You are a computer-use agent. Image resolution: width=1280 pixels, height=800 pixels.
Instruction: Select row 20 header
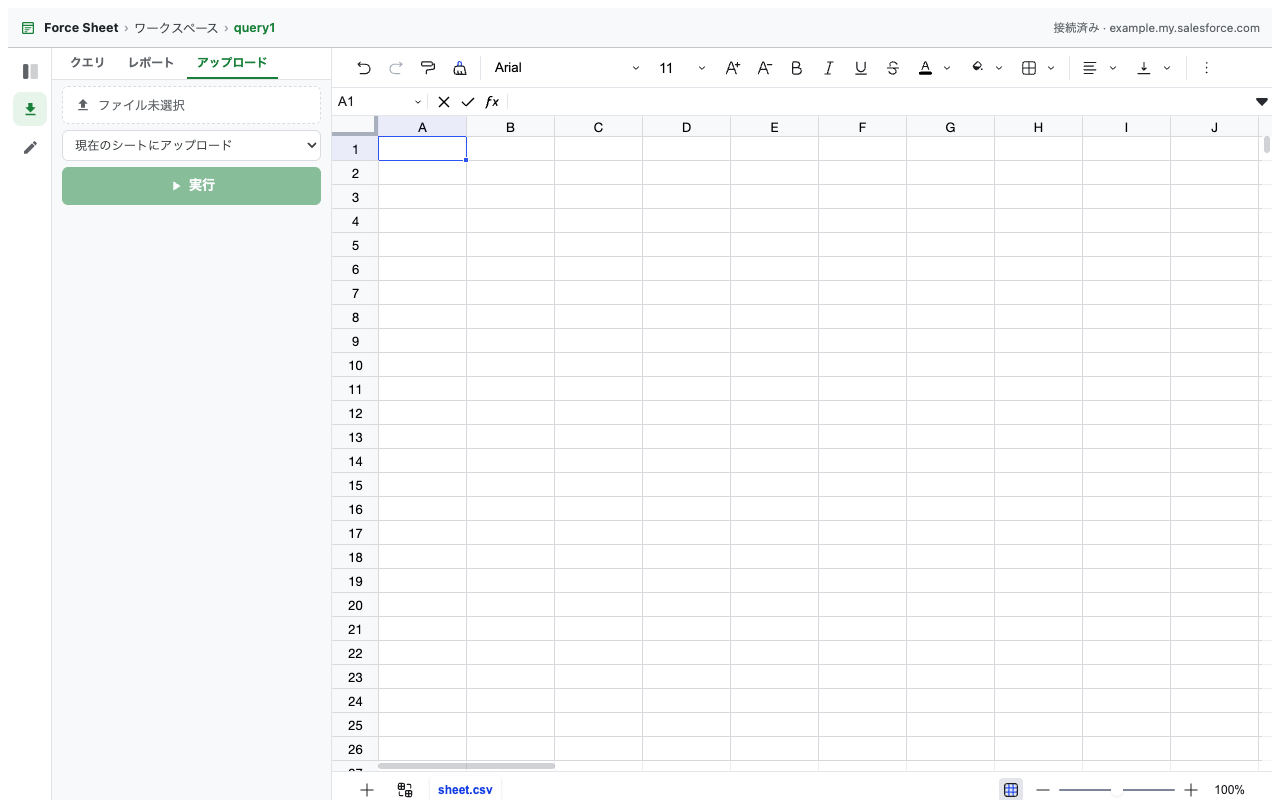click(x=355, y=605)
